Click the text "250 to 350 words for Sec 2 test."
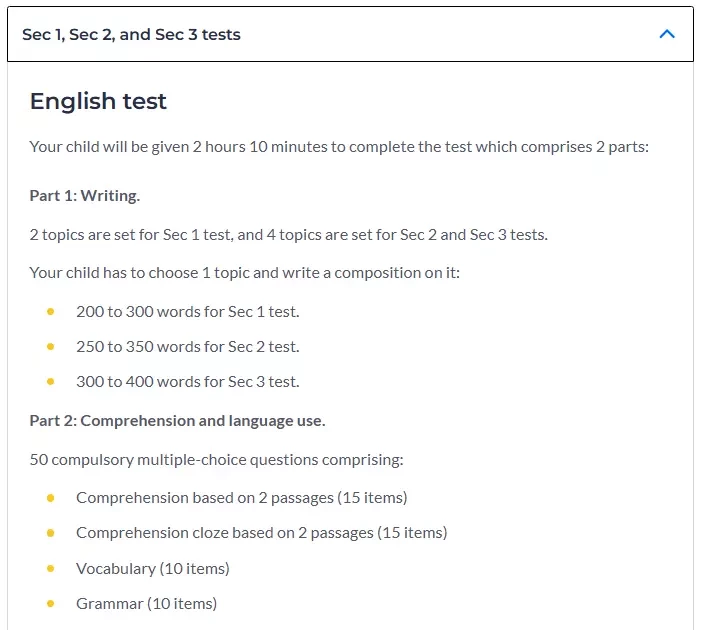The height and width of the screenshot is (630, 701). 188,347
